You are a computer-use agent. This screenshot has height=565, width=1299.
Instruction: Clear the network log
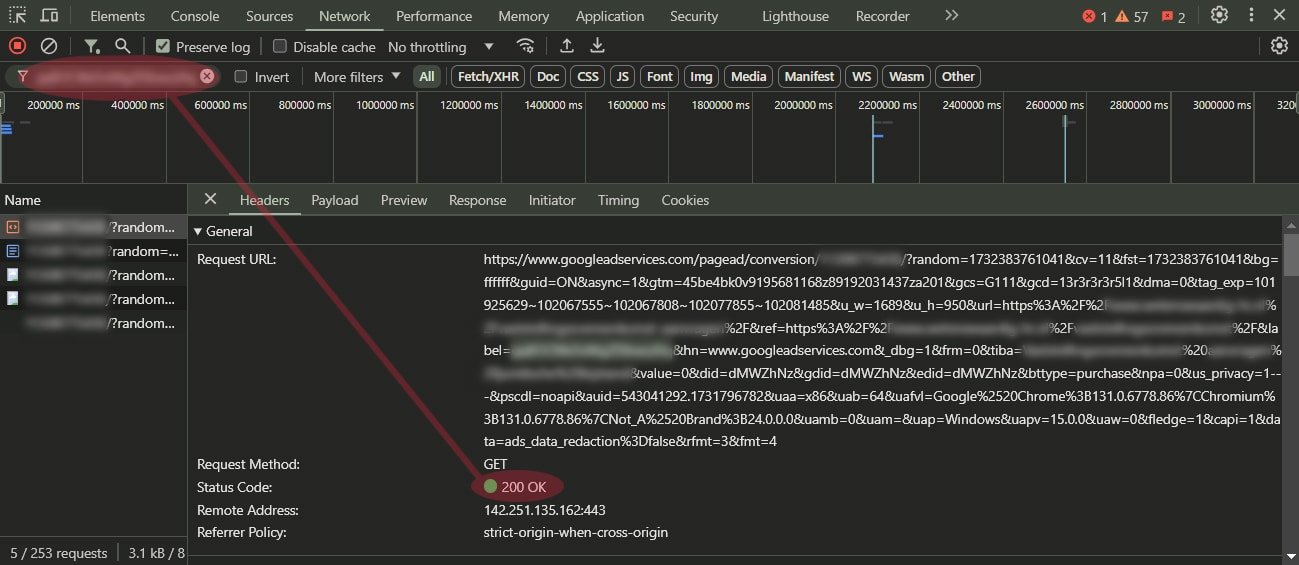(49, 46)
